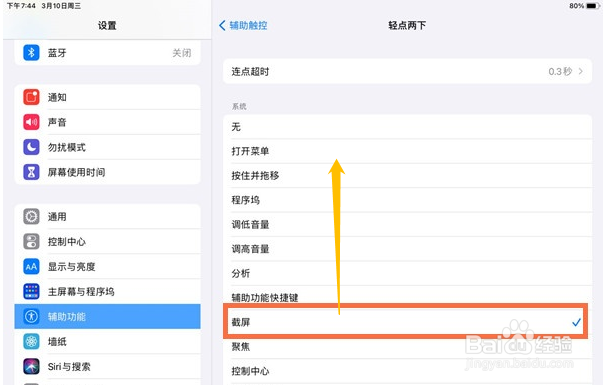
Task: Tap the 3月10日周三 date in status bar
Action: 61,6
